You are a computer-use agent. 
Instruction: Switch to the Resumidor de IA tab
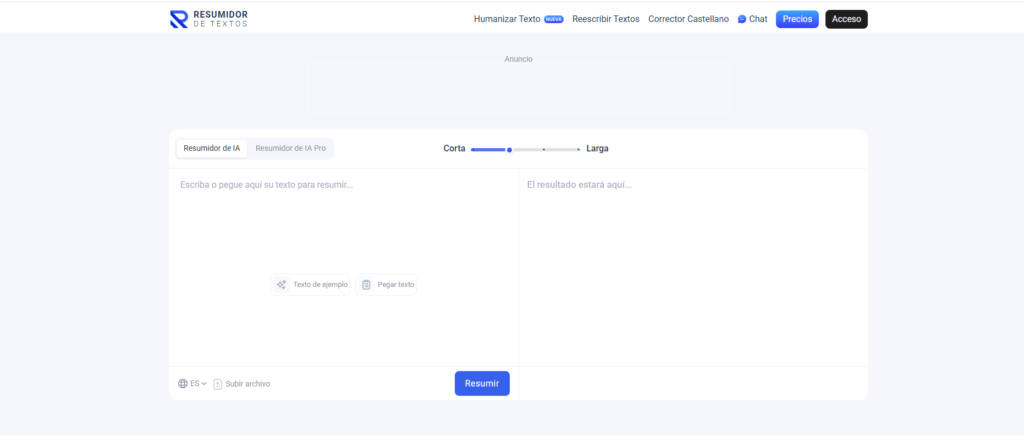coord(212,148)
